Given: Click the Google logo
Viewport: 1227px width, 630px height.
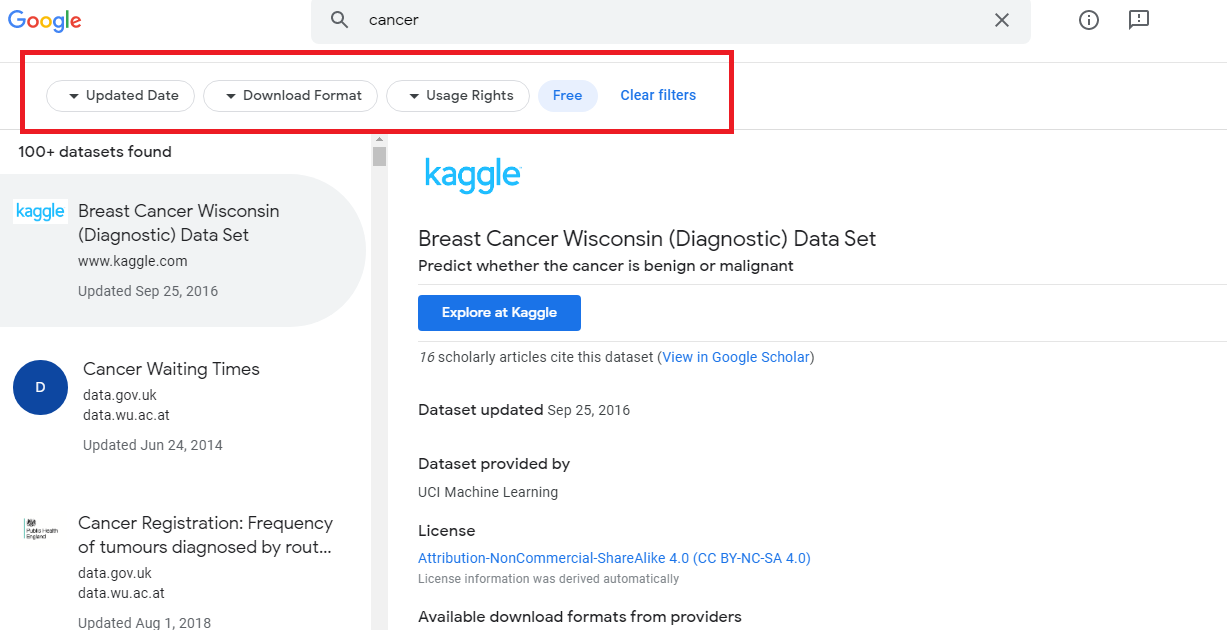Looking at the screenshot, I should click(45, 20).
